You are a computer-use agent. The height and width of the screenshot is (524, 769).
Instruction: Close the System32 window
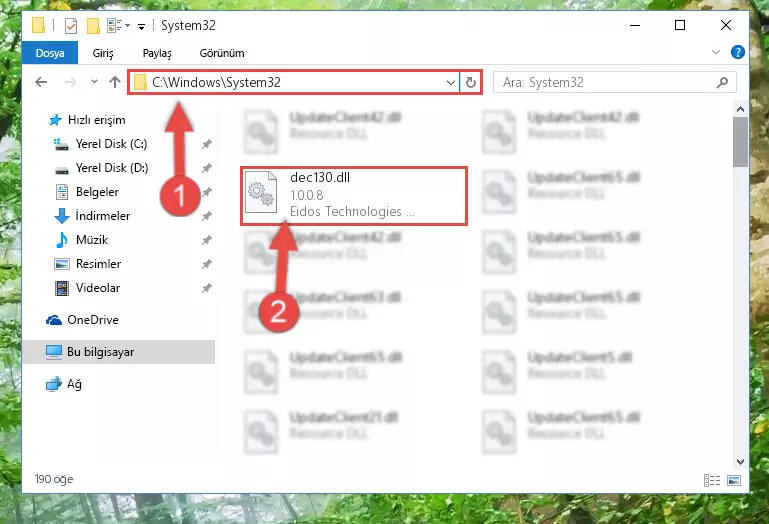point(726,26)
